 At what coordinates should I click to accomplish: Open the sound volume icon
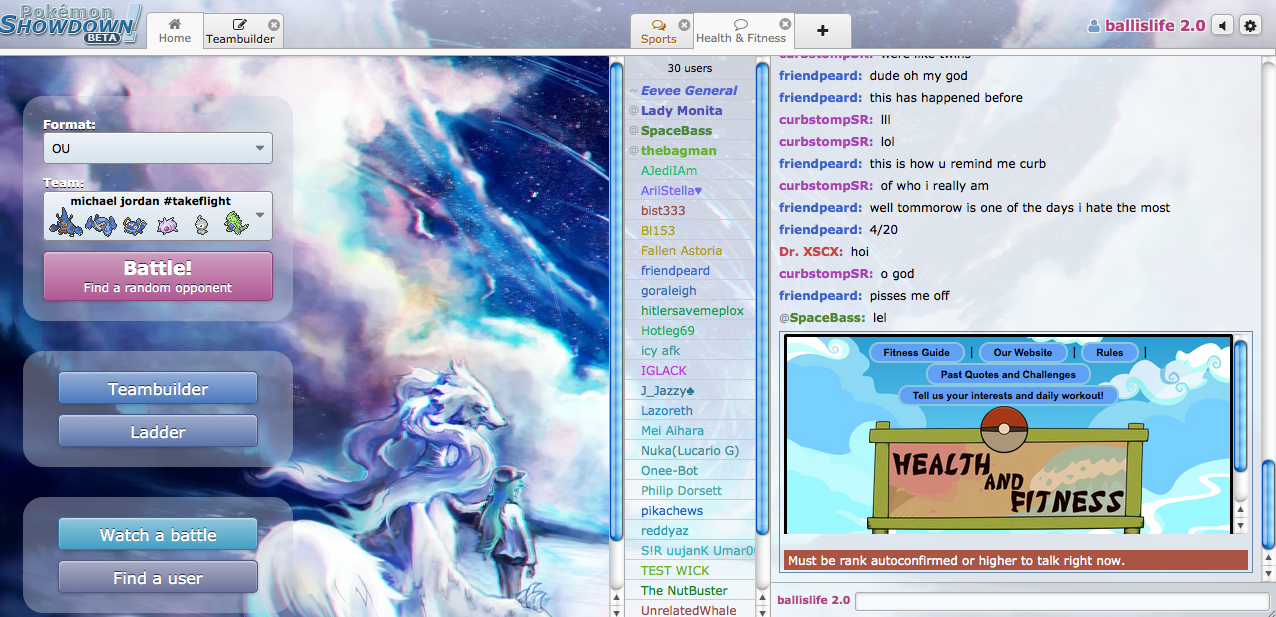click(x=1222, y=26)
